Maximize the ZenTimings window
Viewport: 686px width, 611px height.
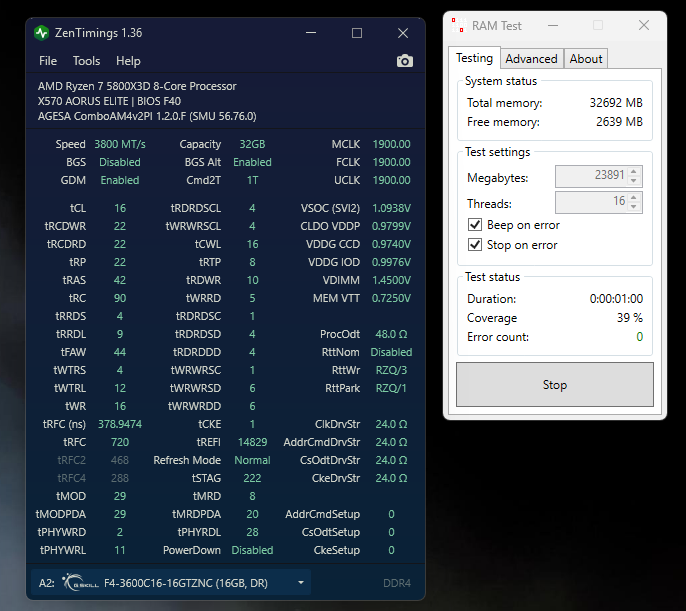(357, 33)
